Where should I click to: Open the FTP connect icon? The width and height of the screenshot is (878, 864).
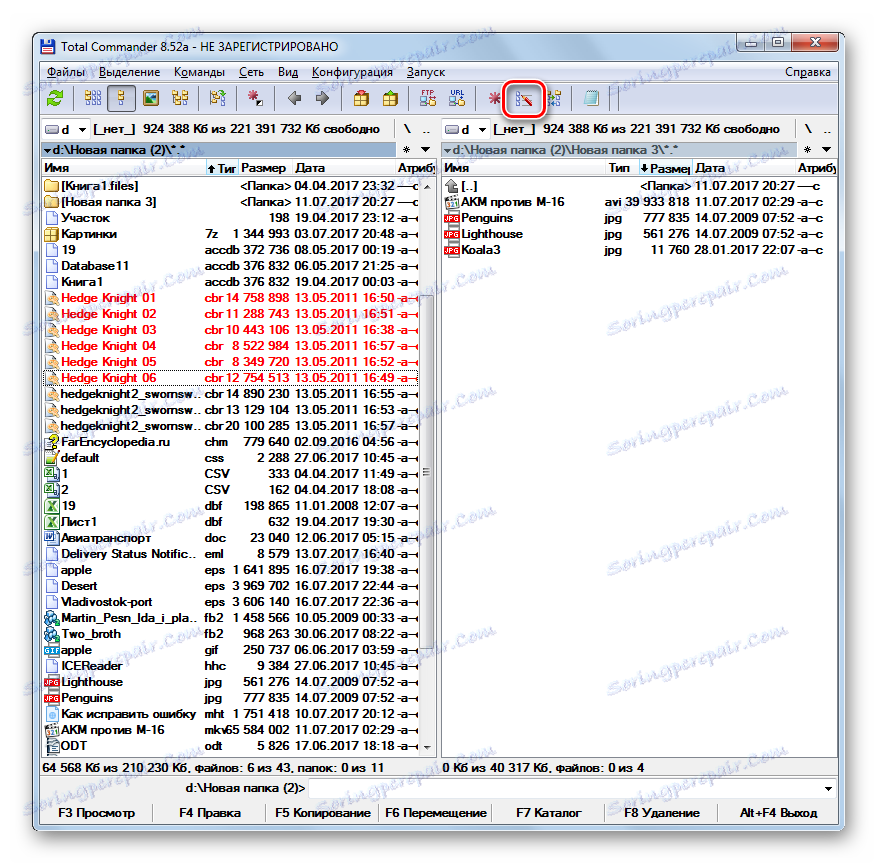click(x=428, y=99)
